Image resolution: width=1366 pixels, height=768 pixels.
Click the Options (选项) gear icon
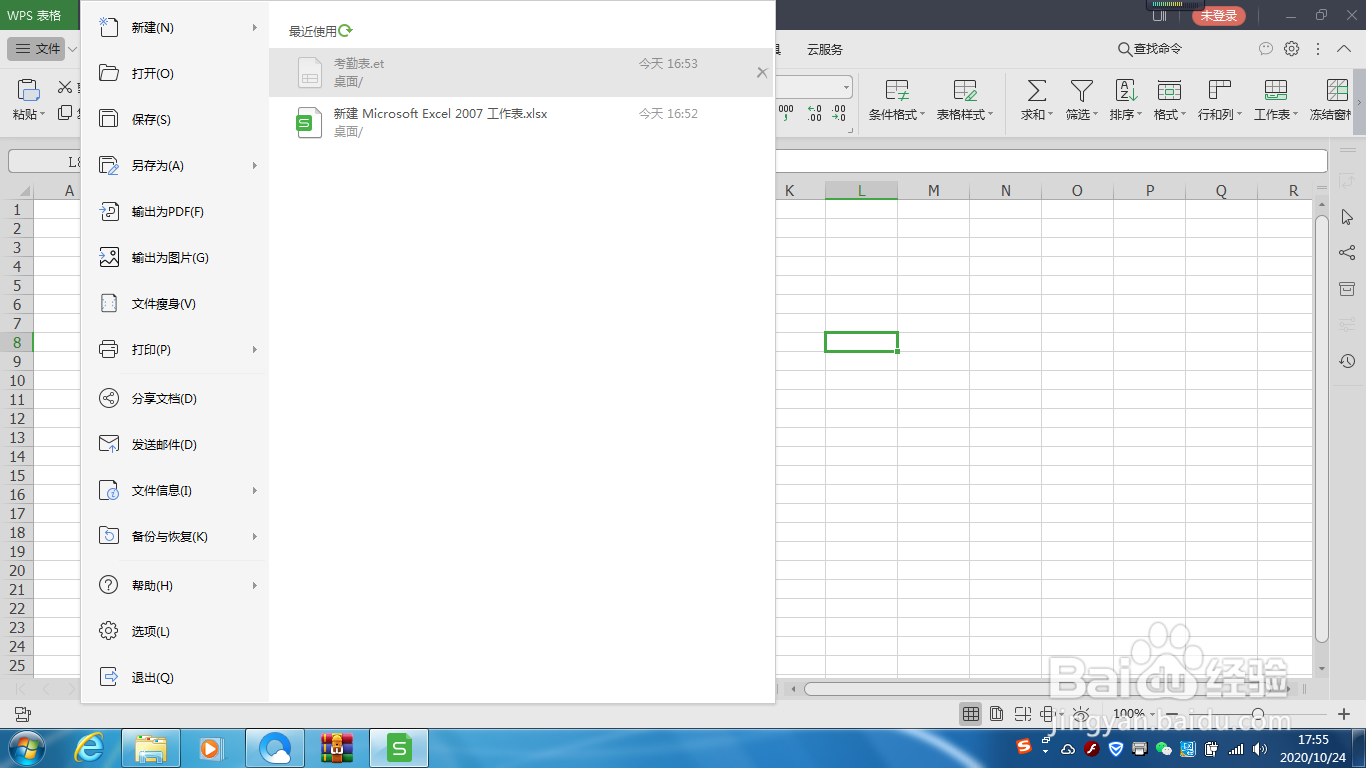coord(109,632)
